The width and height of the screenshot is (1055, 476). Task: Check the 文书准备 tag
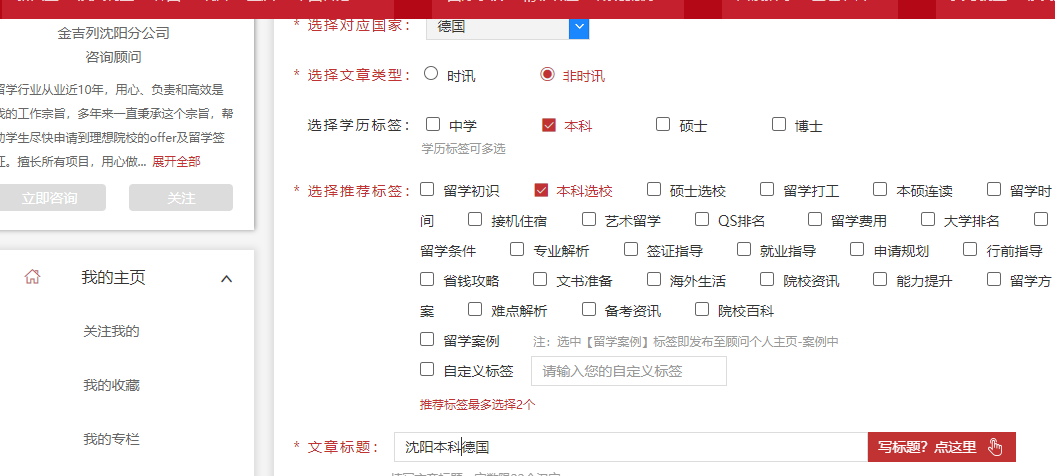(x=540, y=279)
